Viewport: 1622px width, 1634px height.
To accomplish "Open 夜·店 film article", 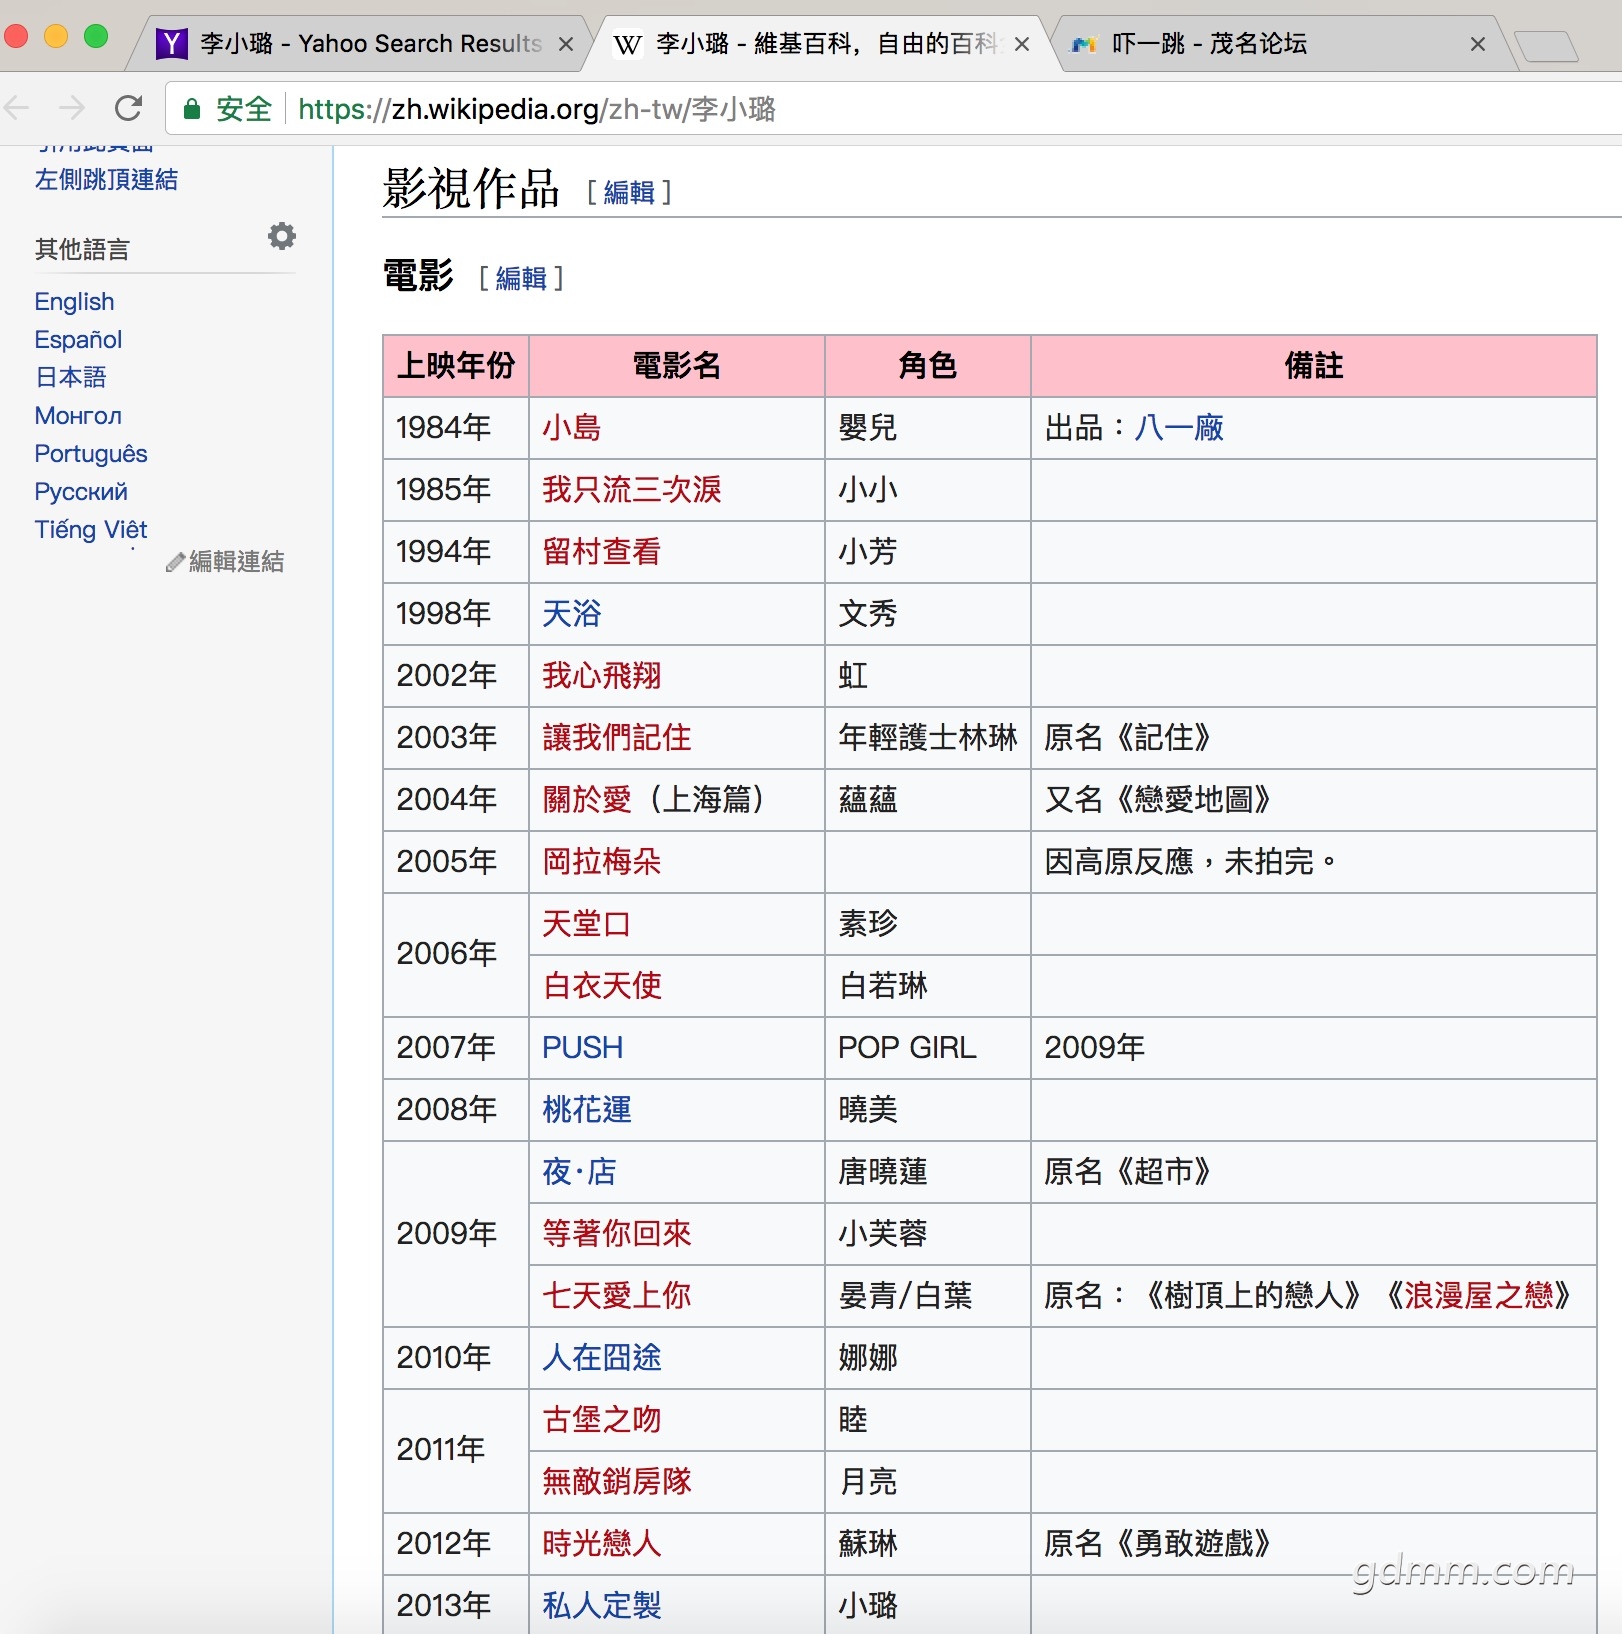I will click(579, 1172).
